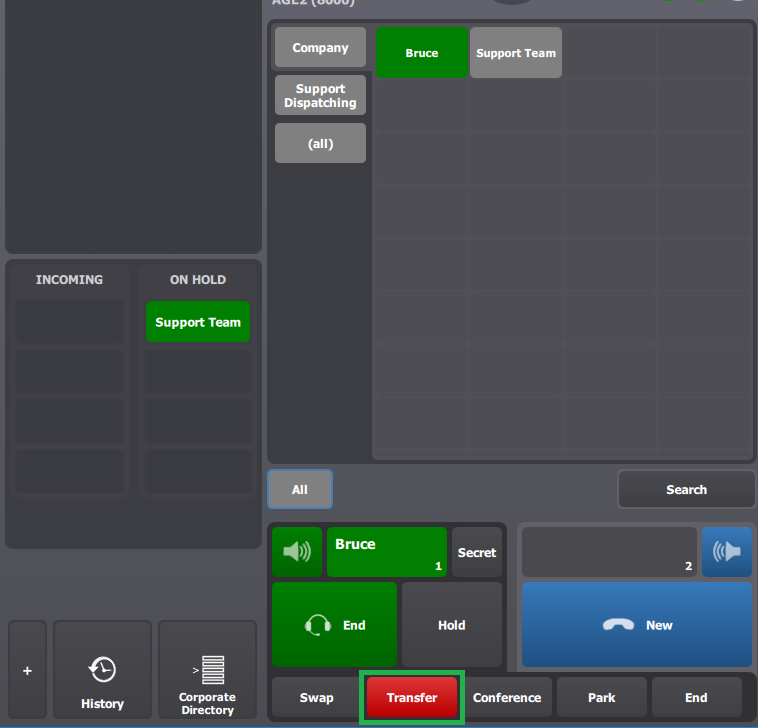Toggle the Secret option

[x=477, y=552]
